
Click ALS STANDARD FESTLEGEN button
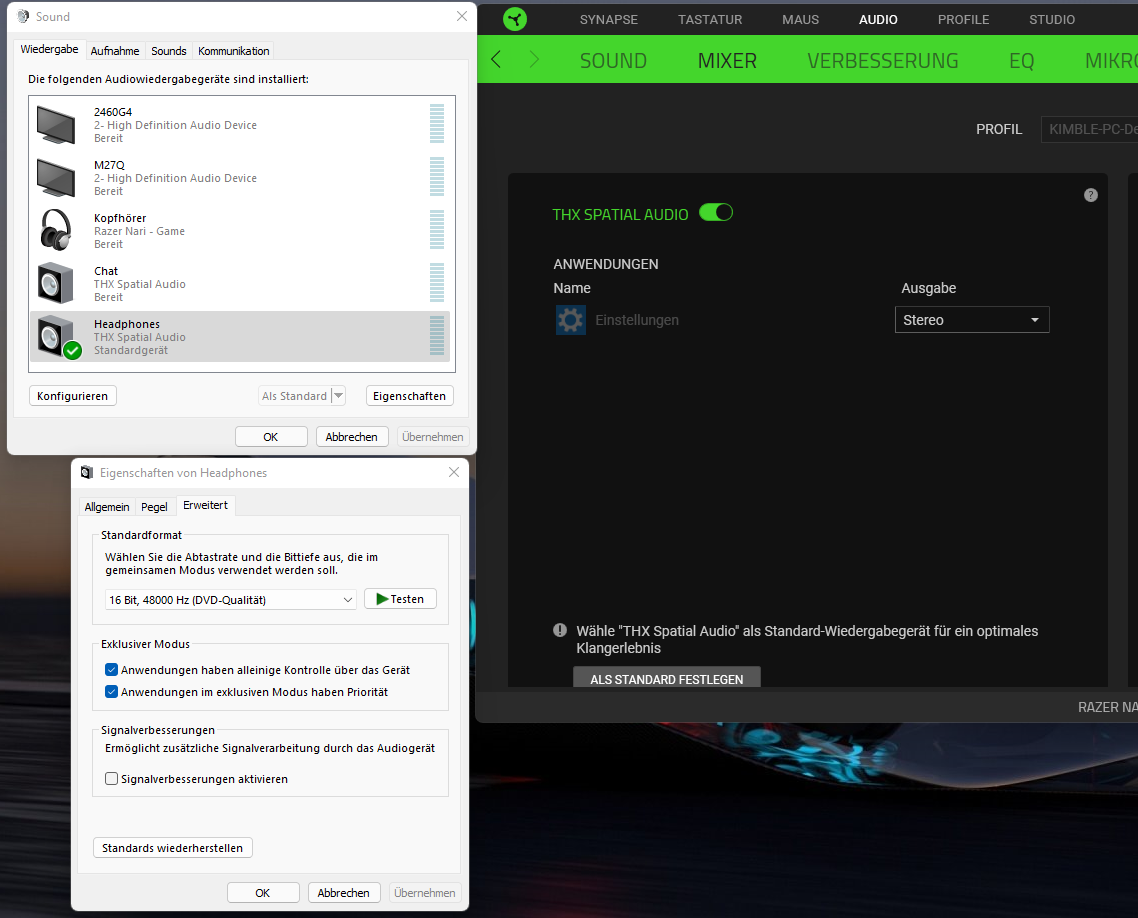tap(666, 678)
